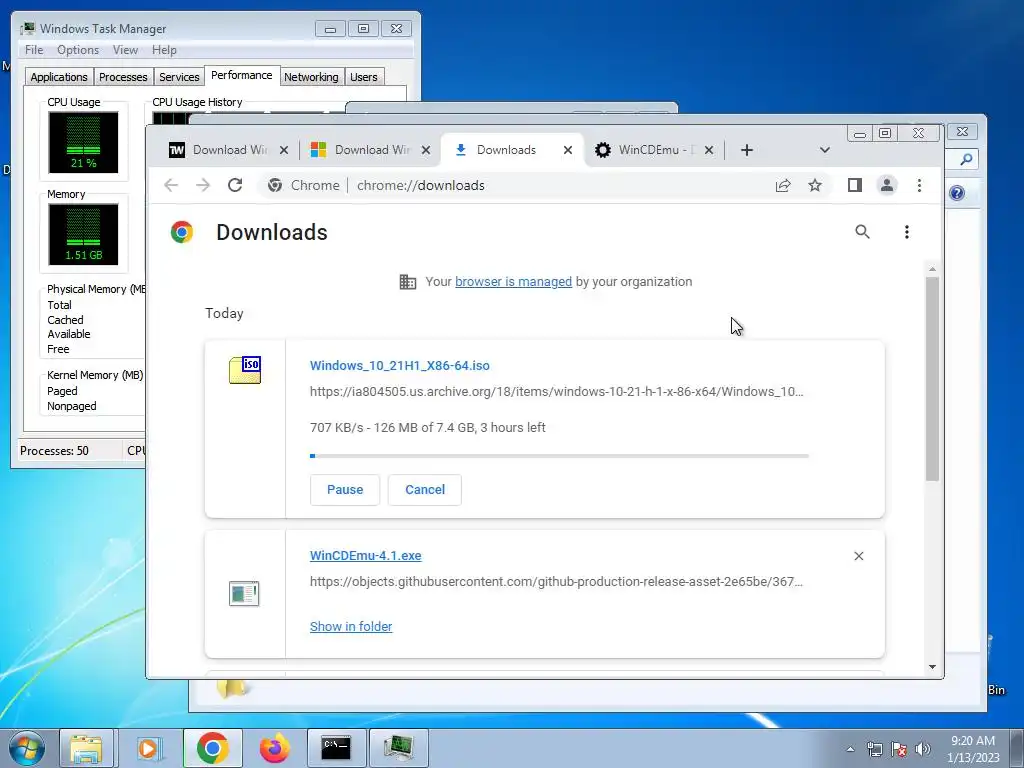Switch to Task Manager's Applications tab
1024x768 pixels.
click(59, 77)
